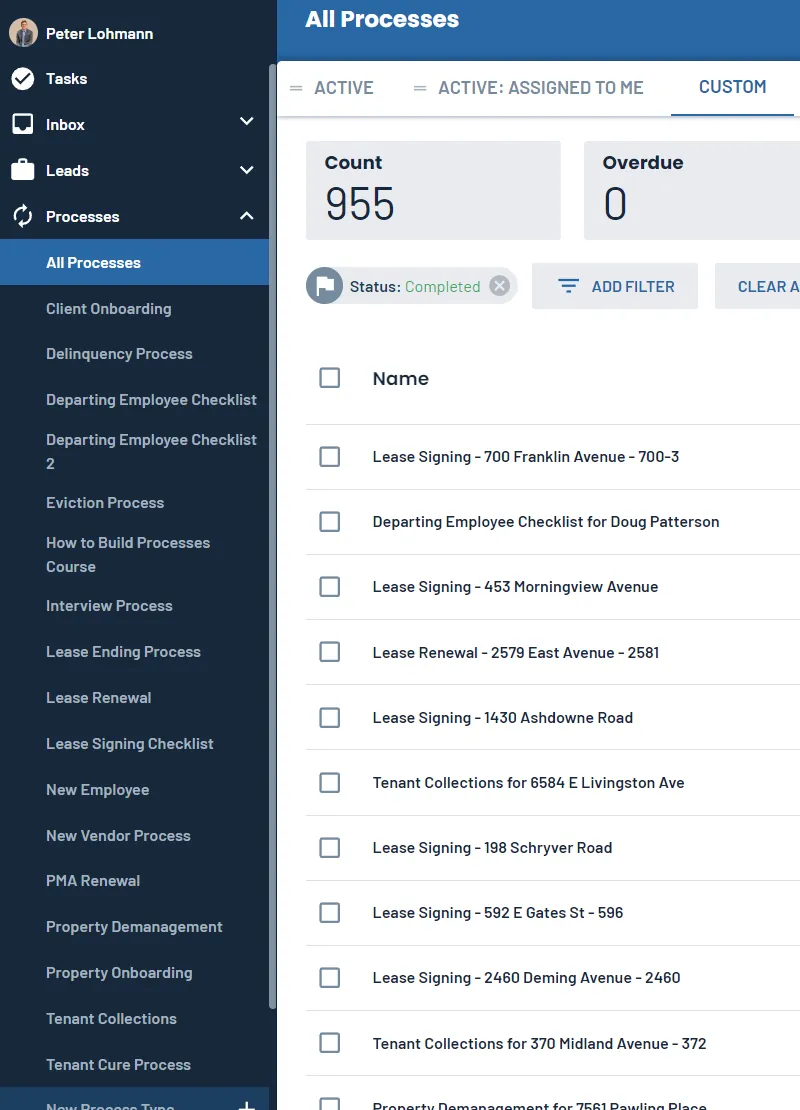The height and width of the screenshot is (1110, 800).
Task: Click the Status: Completed filter chip
Action: [411, 286]
